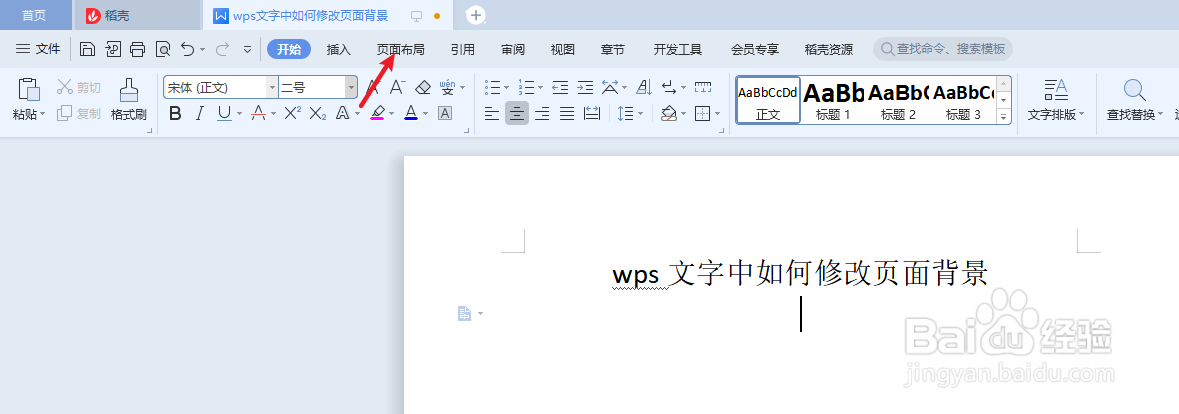This screenshot has height=414, width=1179.
Task: Click the ruler tab stops icon
Action: tap(703, 87)
